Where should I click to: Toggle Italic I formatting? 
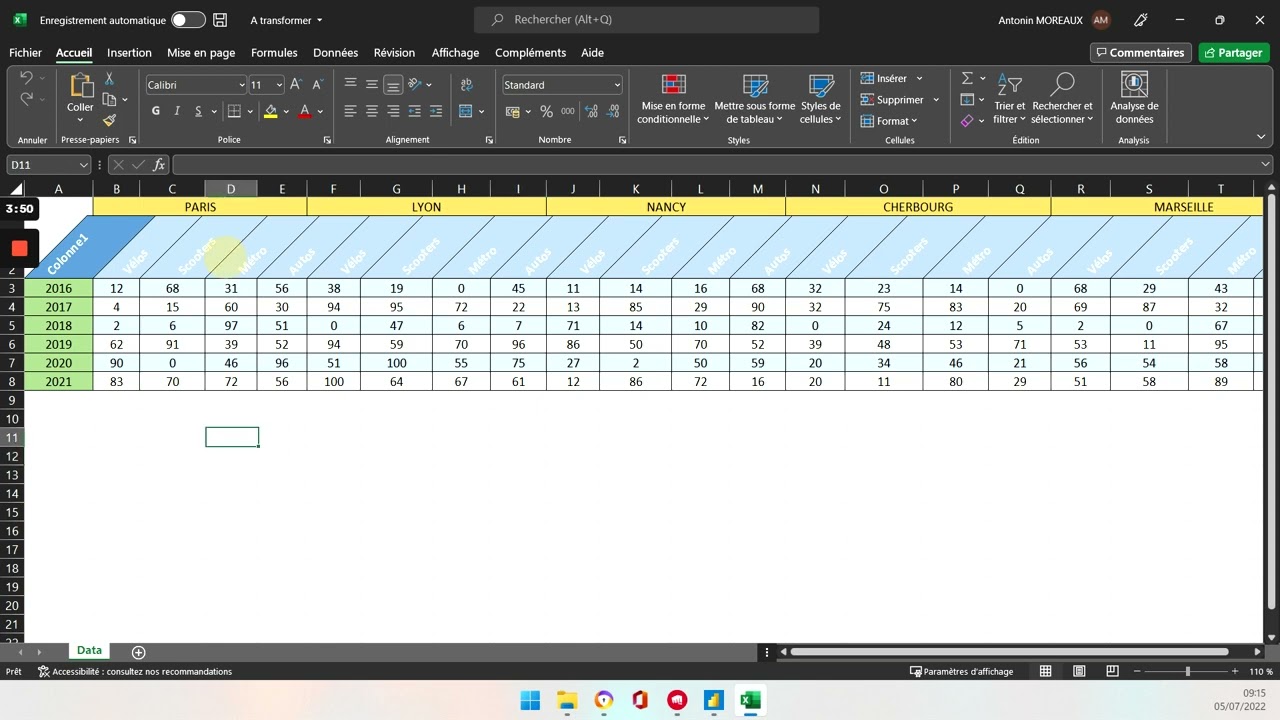point(177,111)
